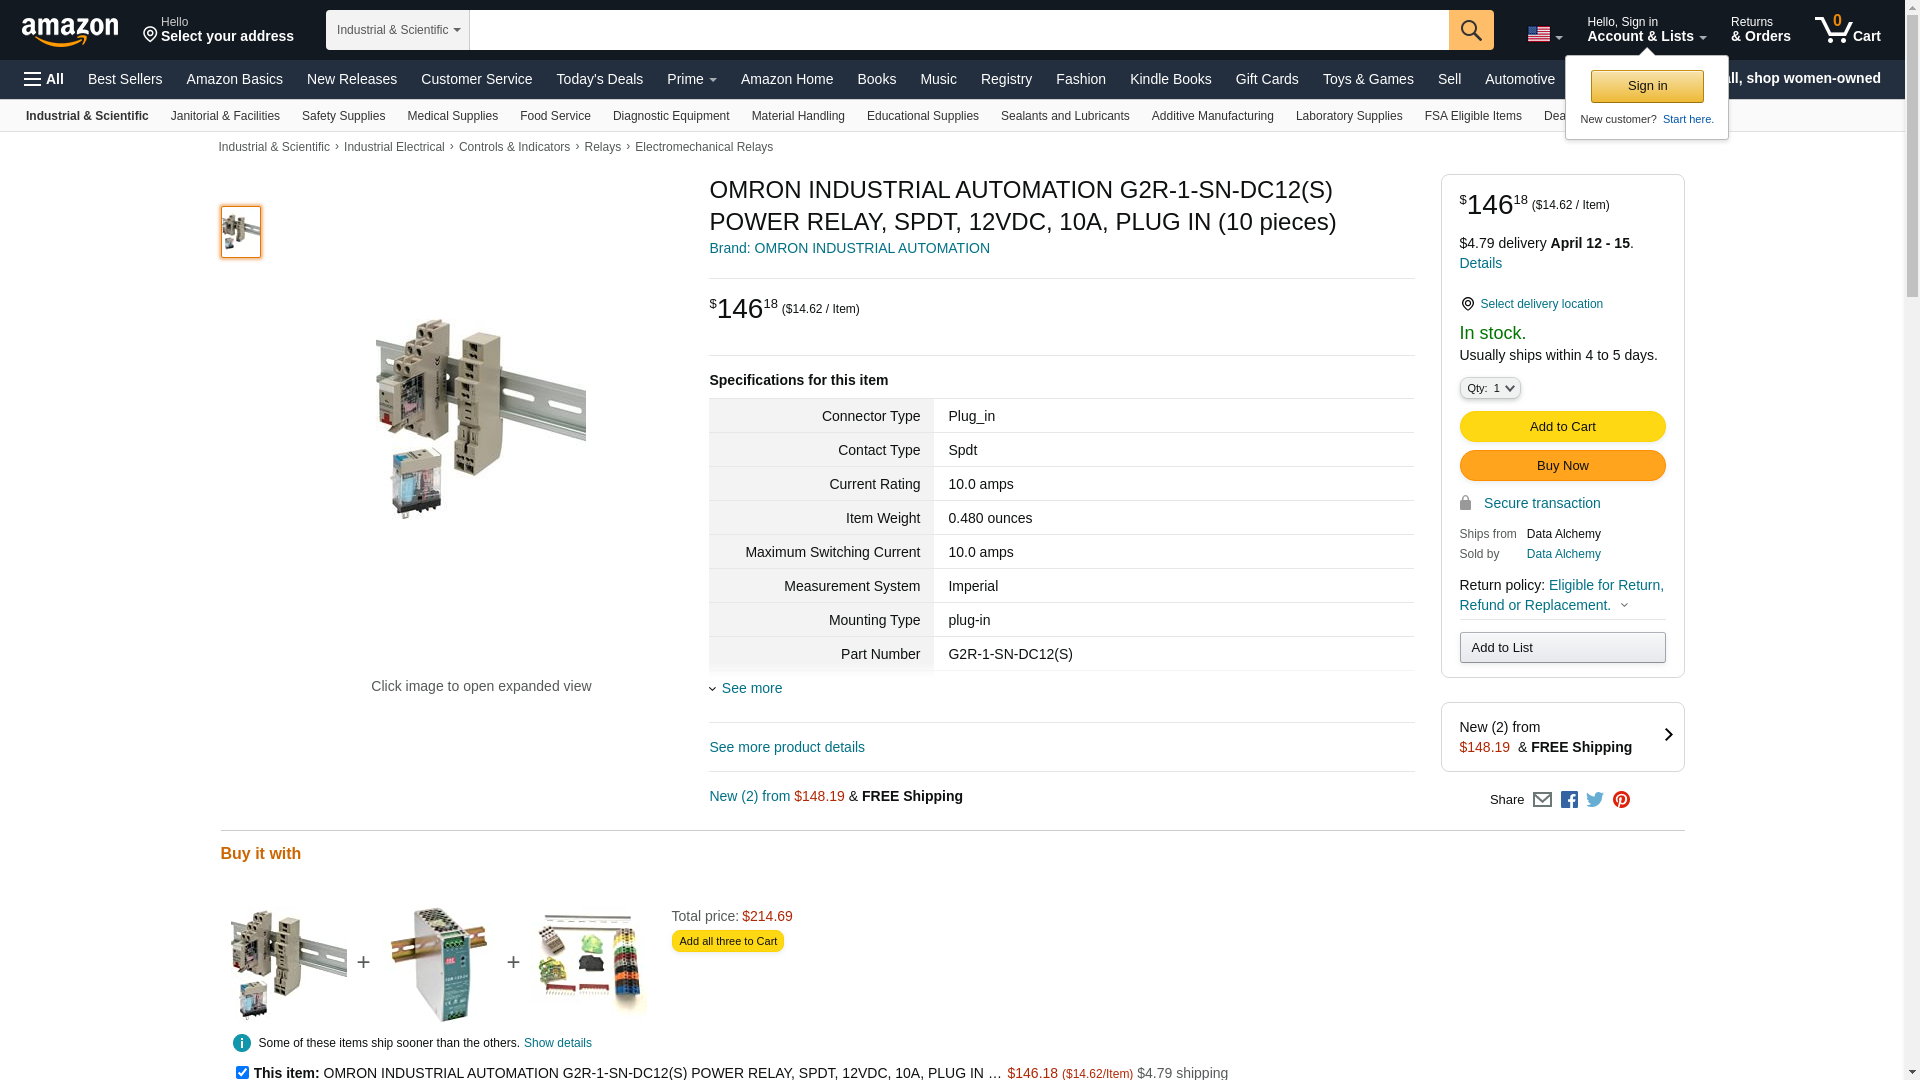
Task: Open the shopping cart icon
Action: pyautogui.click(x=1848, y=29)
